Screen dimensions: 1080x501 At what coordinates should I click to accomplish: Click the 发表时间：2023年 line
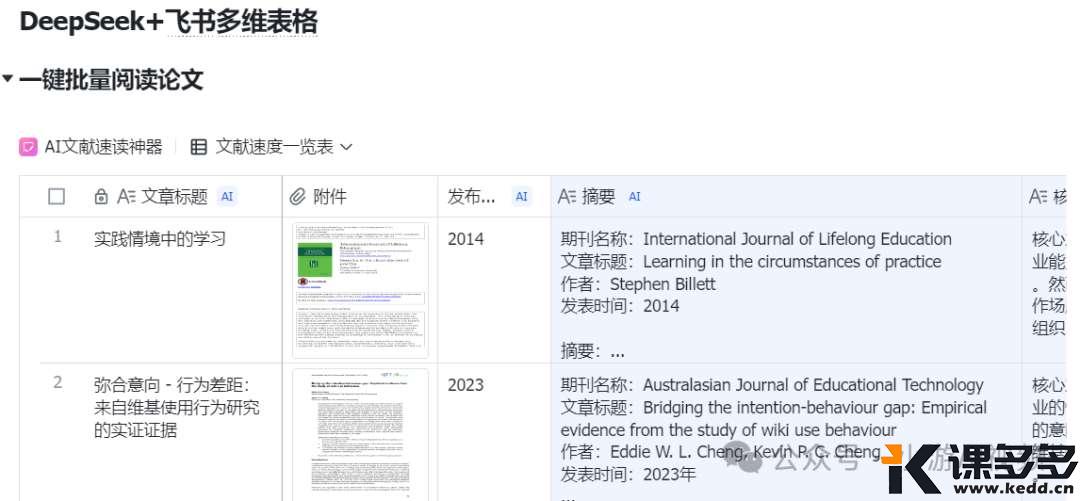click(628, 474)
